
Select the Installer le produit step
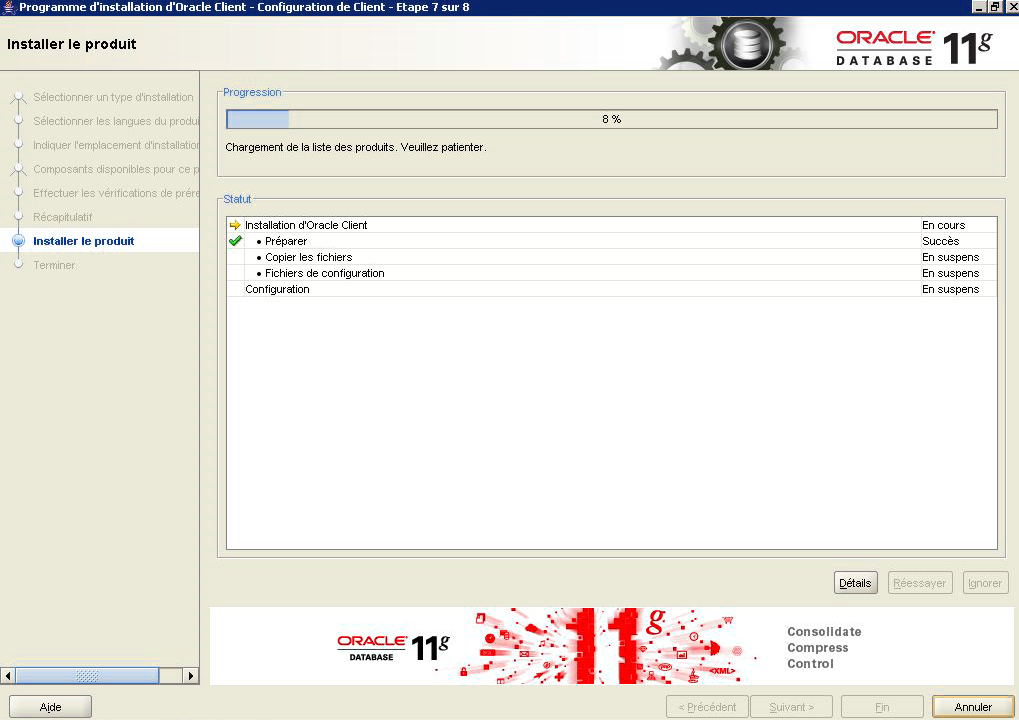[x=83, y=241]
